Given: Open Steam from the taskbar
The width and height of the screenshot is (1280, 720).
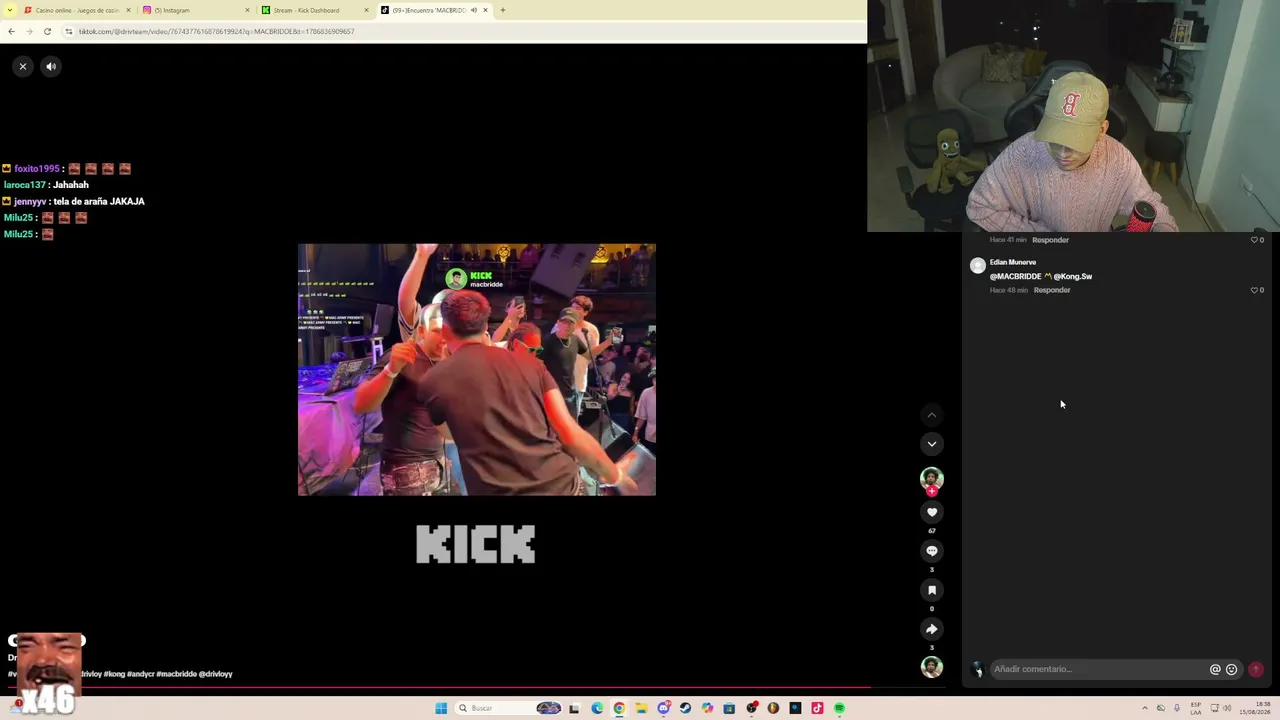Looking at the screenshot, I should pyautogui.click(x=685, y=708).
